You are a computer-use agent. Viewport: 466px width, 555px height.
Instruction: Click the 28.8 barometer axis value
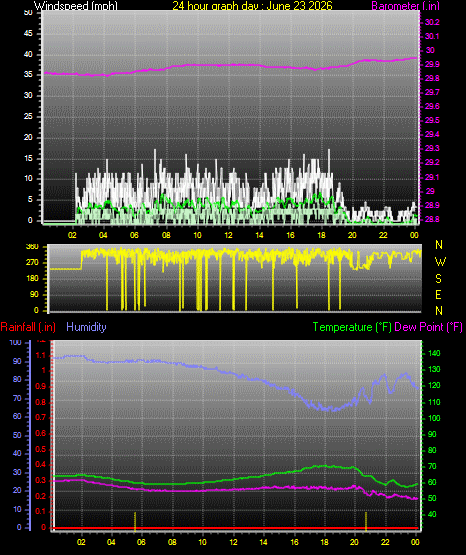tap(432, 219)
